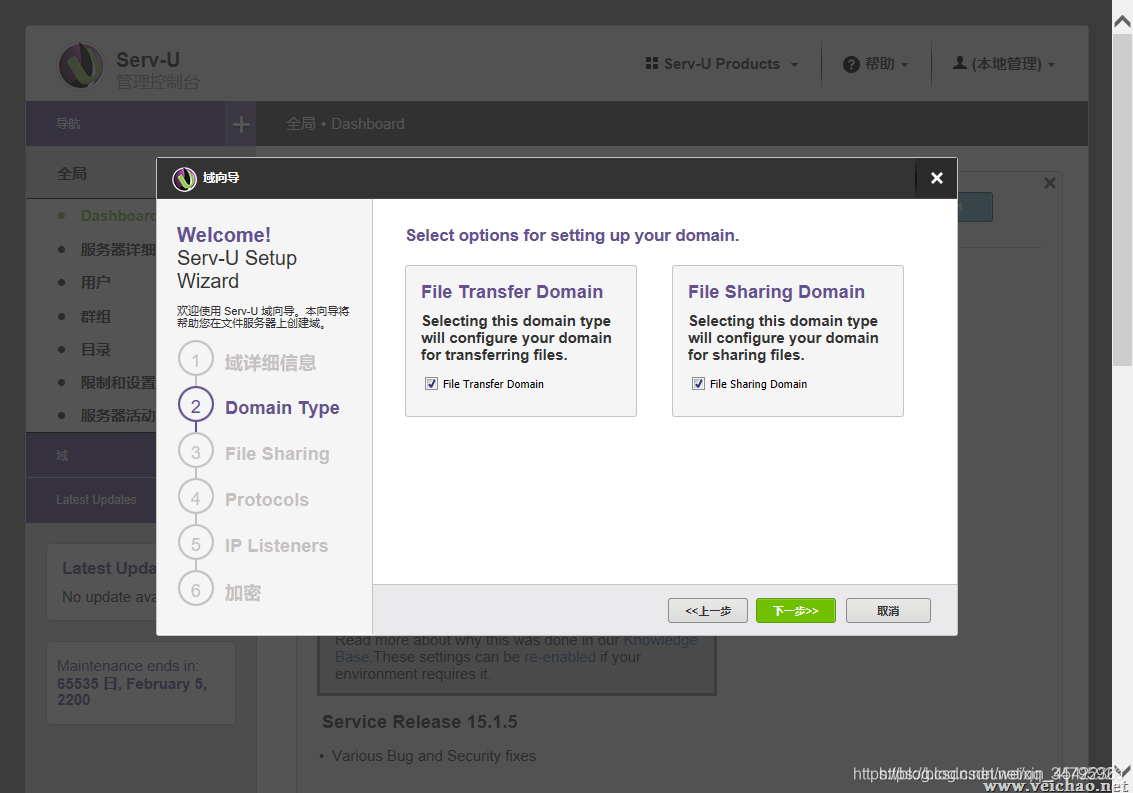The height and width of the screenshot is (793, 1133).
Task: Expand the 域 section in sidebar
Action: 91,455
